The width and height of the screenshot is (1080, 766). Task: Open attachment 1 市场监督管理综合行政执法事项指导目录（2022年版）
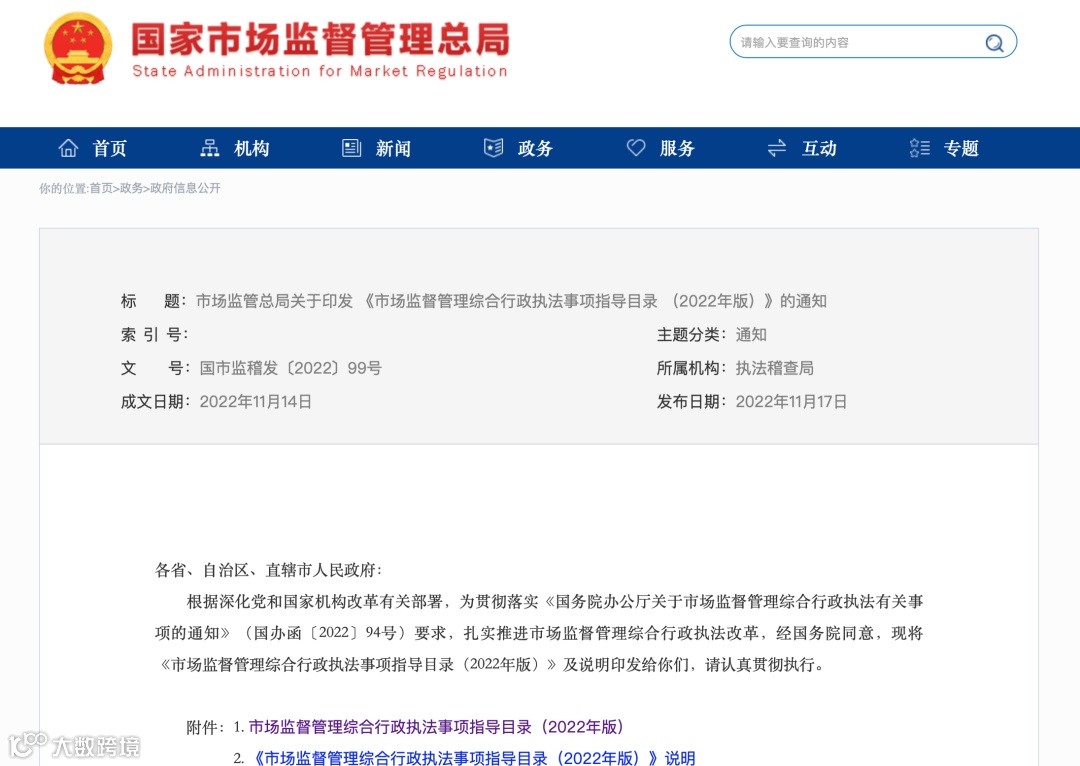pos(436,727)
